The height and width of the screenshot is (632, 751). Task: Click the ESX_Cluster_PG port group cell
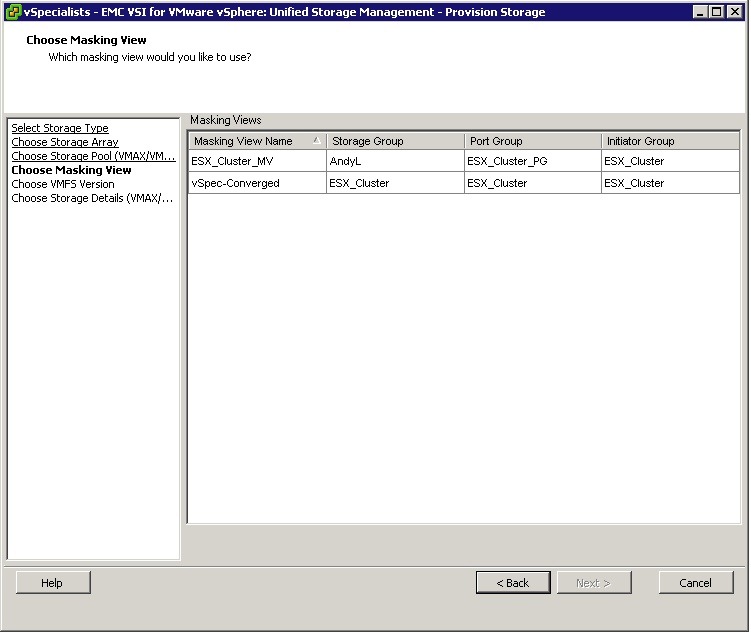pos(507,161)
